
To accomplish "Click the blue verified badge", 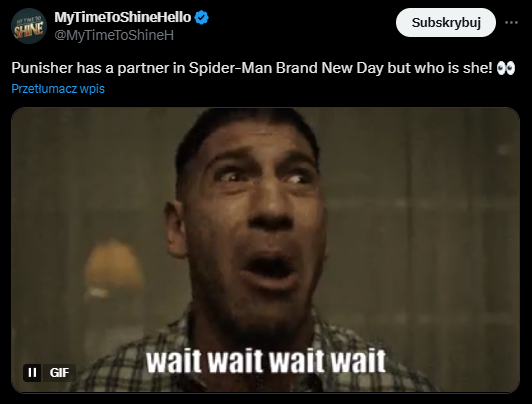I will coord(202,17).
